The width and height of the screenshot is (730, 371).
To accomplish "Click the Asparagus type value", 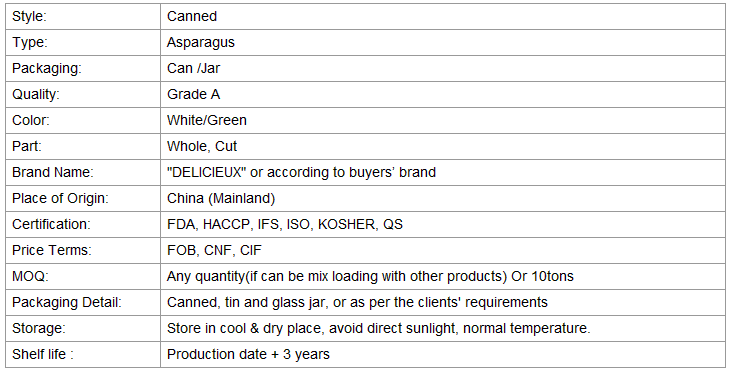I will [201, 42].
